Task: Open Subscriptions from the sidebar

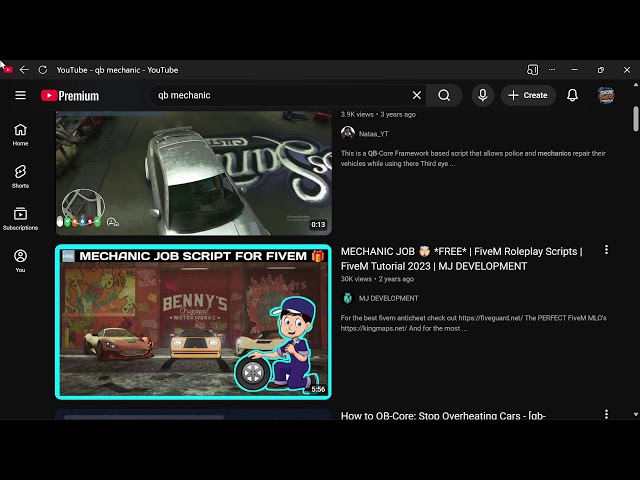Action: (x=20, y=218)
